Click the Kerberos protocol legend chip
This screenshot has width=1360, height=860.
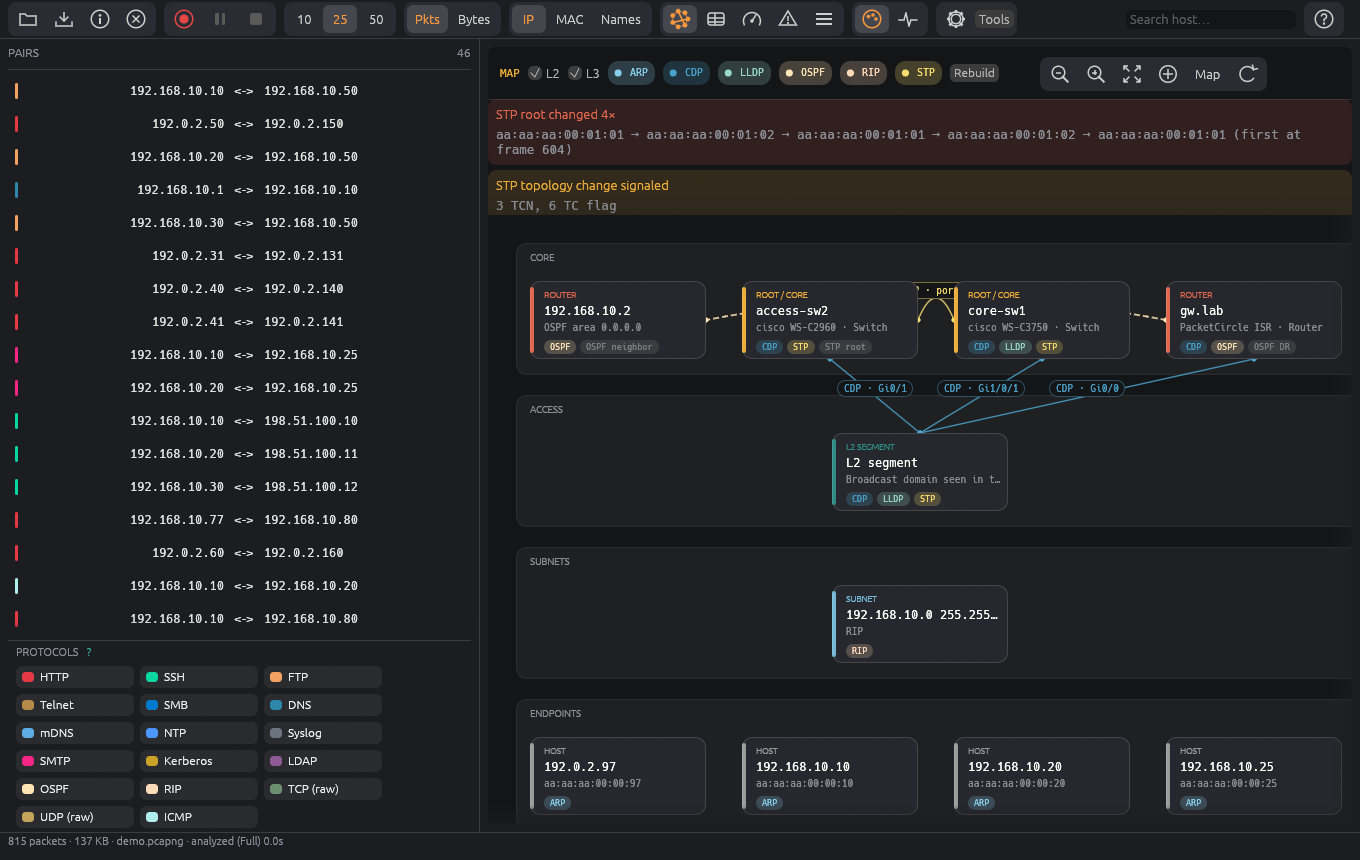click(199, 761)
